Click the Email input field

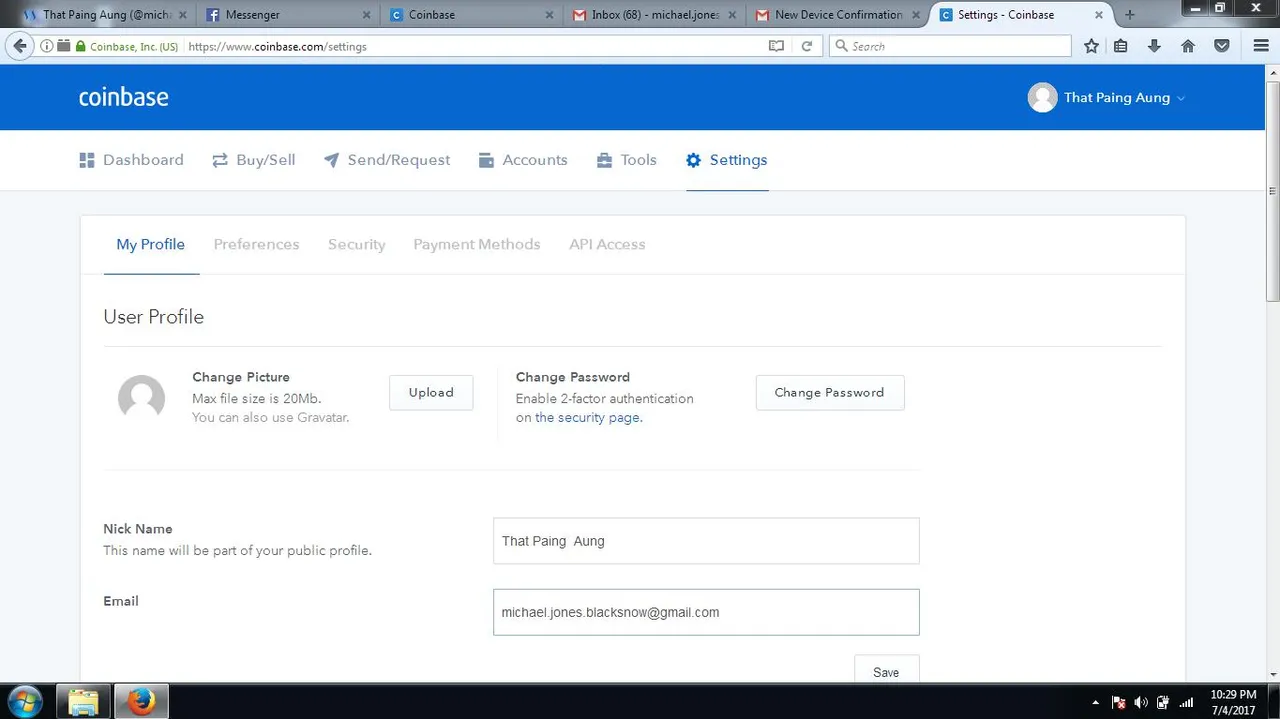click(x=706, y=612)
